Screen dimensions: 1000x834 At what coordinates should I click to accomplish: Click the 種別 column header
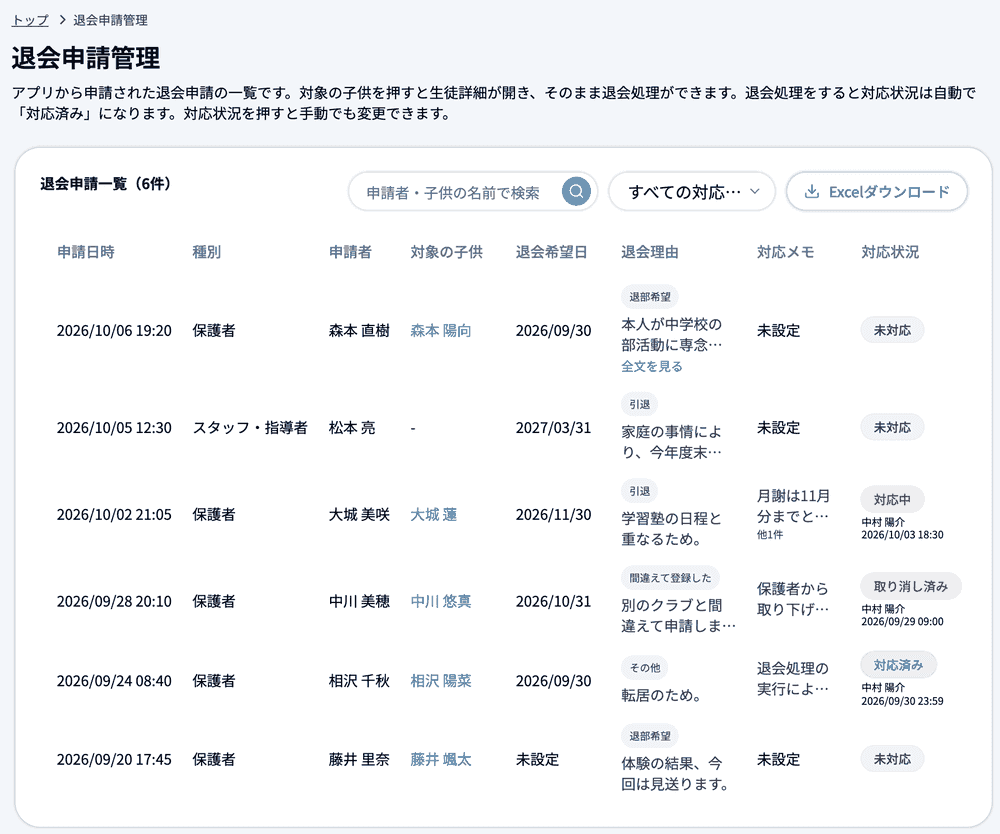click(207, 252)
